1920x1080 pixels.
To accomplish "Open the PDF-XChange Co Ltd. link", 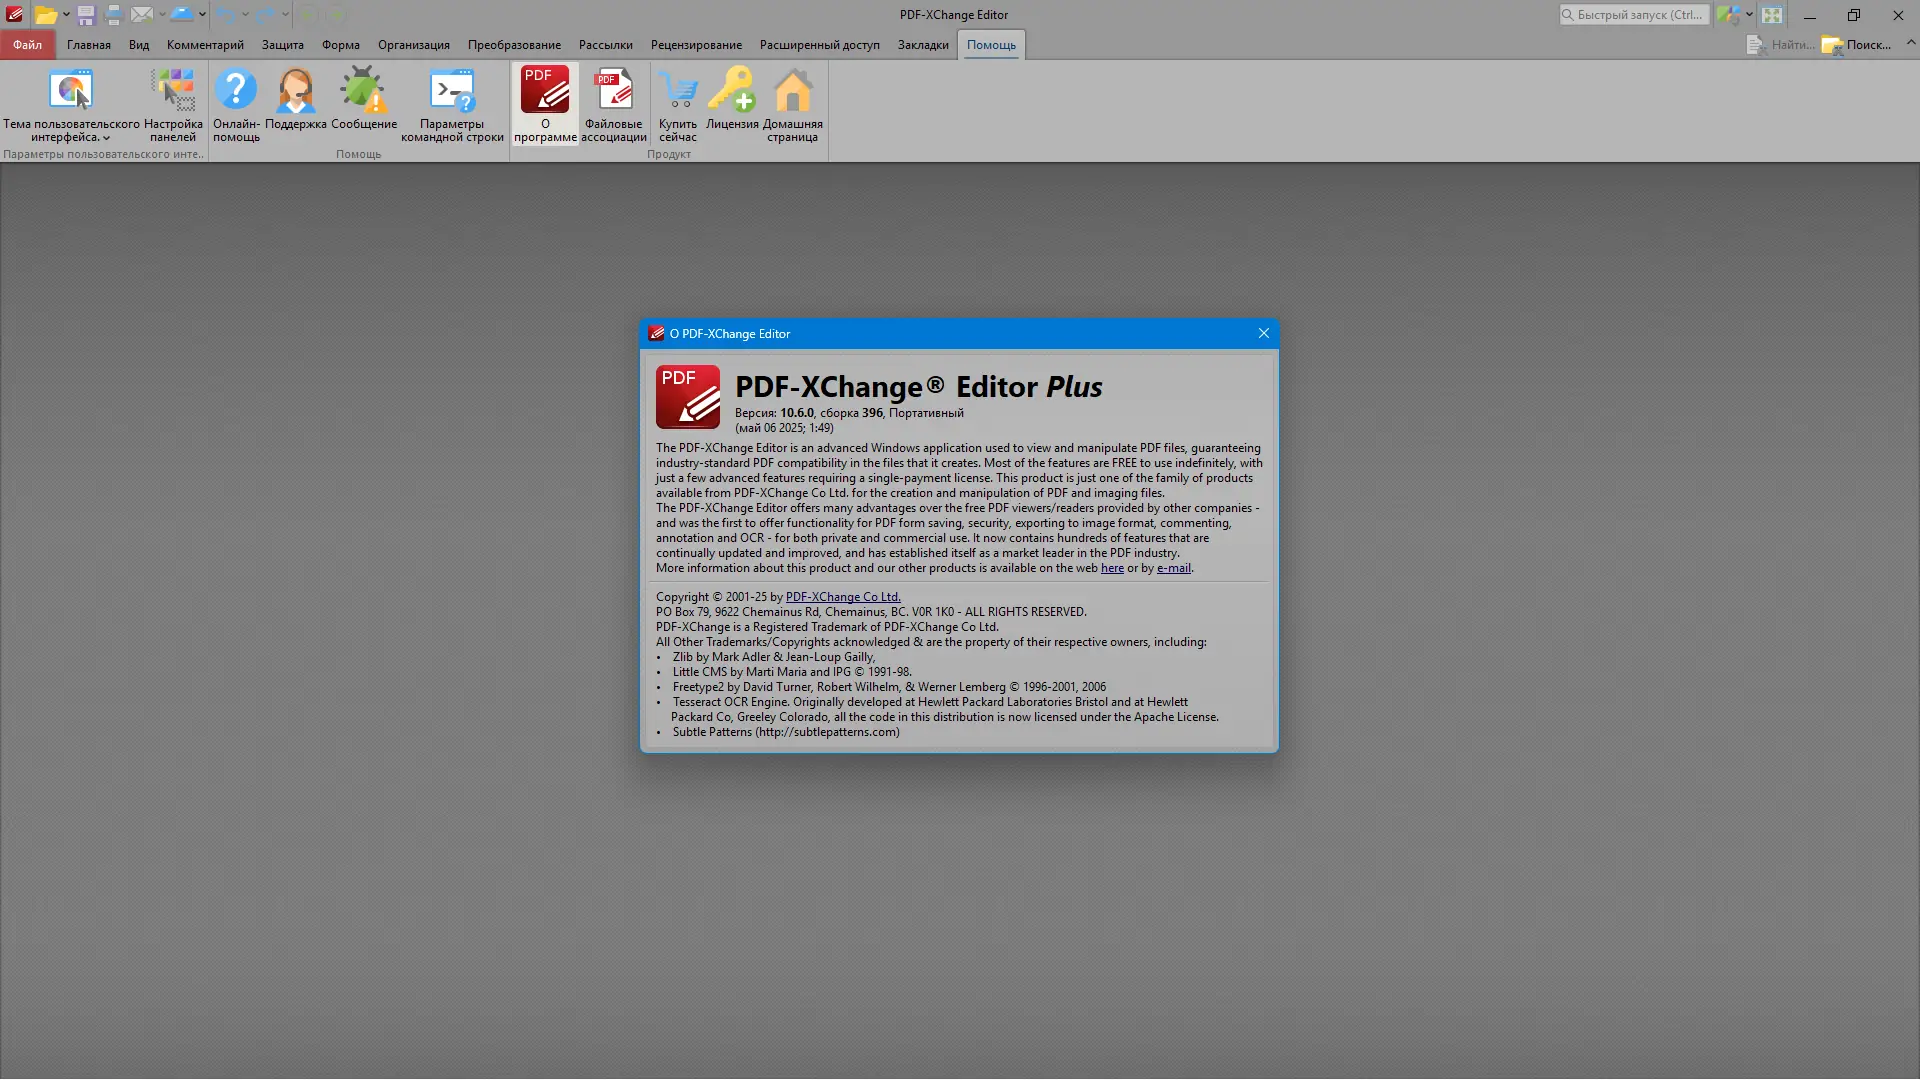I will [x=842, y=597].
